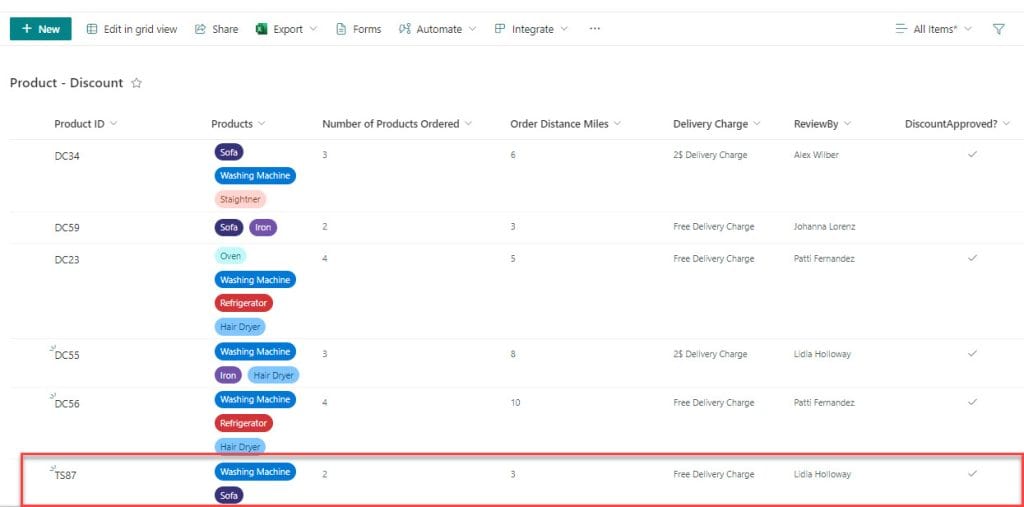Viewport: 1024px width, 507px height.
Task: Click the Edit in grid view icon
Action: click(92, 29)
